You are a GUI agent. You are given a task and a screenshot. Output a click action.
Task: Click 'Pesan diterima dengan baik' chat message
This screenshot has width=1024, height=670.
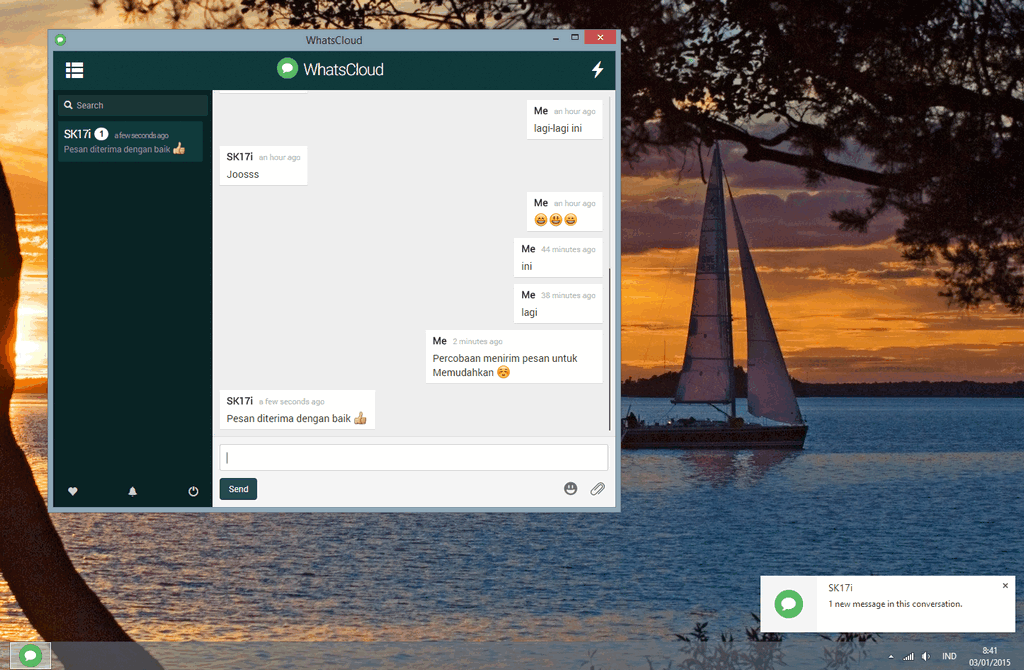click(297, 409)
